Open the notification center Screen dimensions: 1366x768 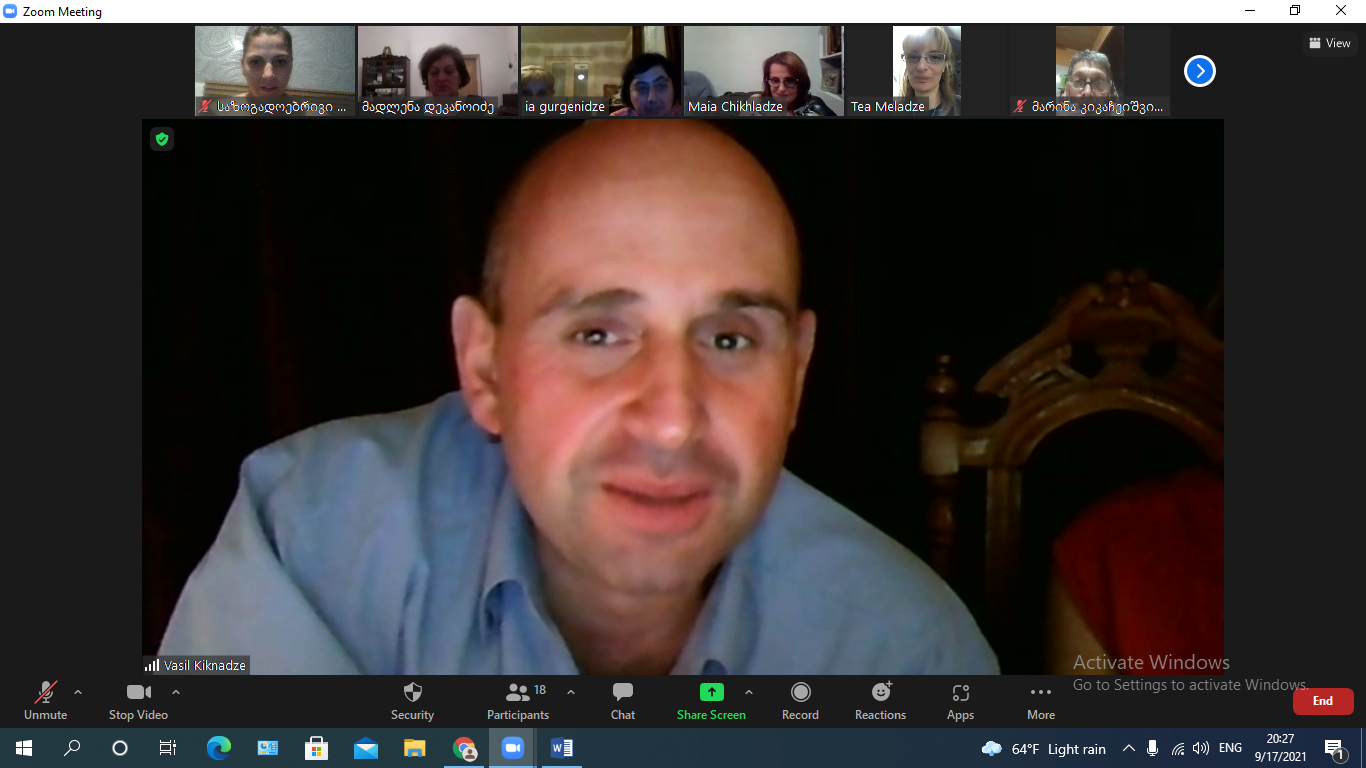[x=1334, y=749]
